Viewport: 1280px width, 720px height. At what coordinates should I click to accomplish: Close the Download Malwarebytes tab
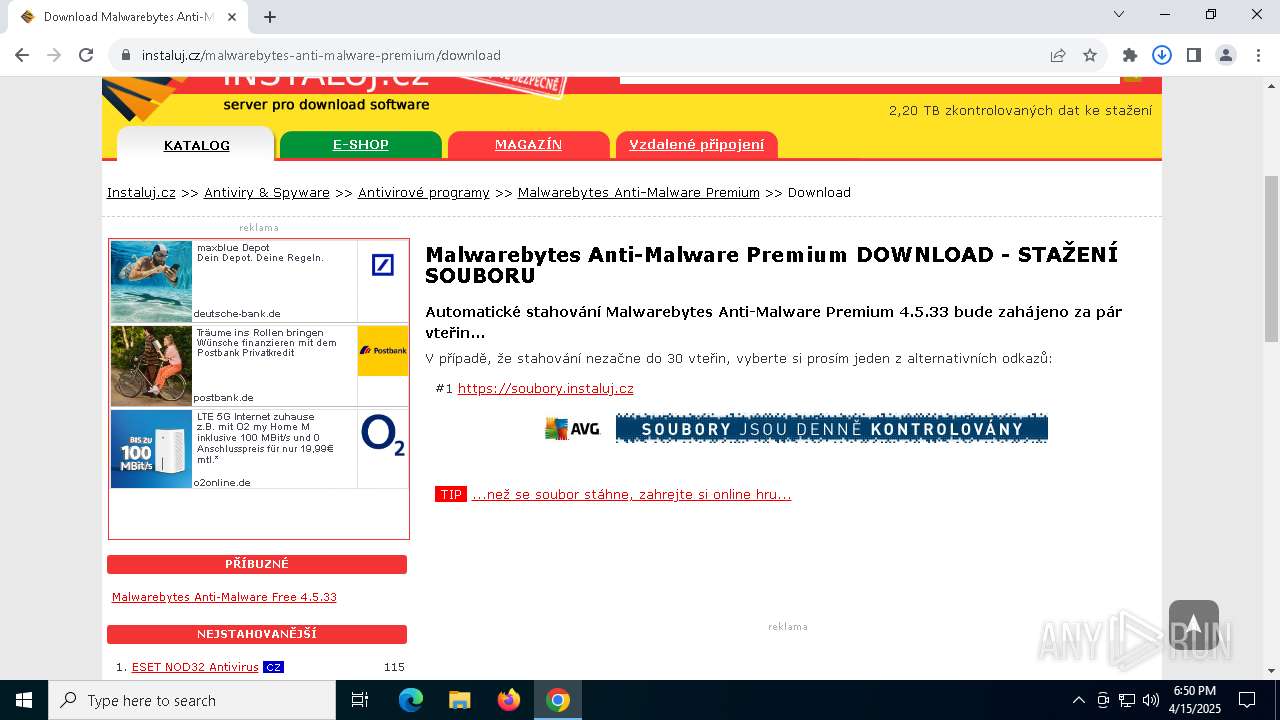pyautogui.click(x=232, y=16)
